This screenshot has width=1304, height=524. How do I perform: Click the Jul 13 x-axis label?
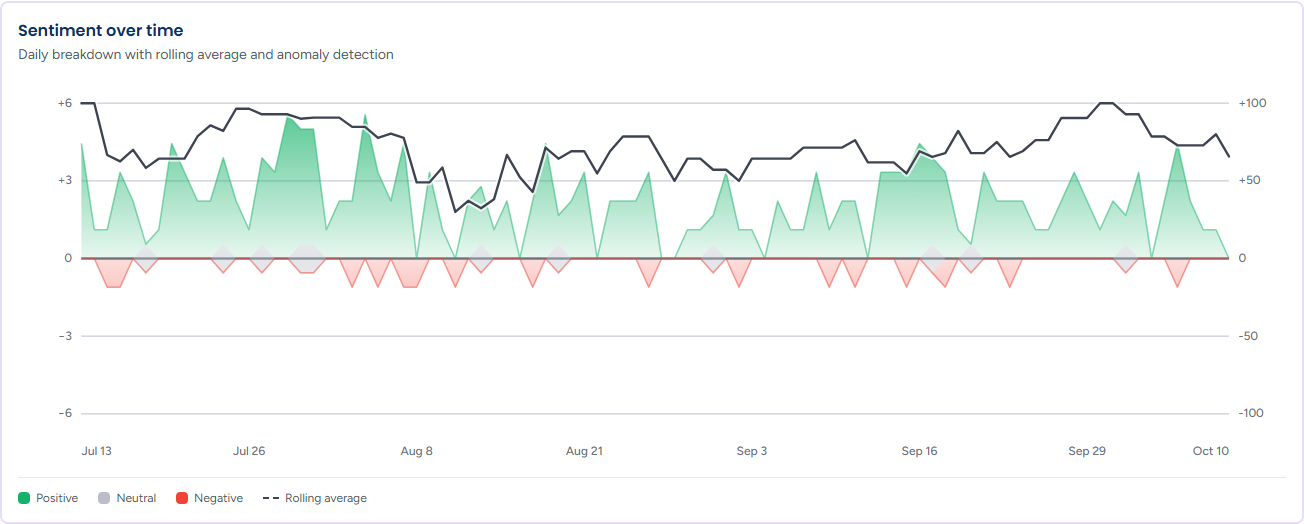coord(96,451)
